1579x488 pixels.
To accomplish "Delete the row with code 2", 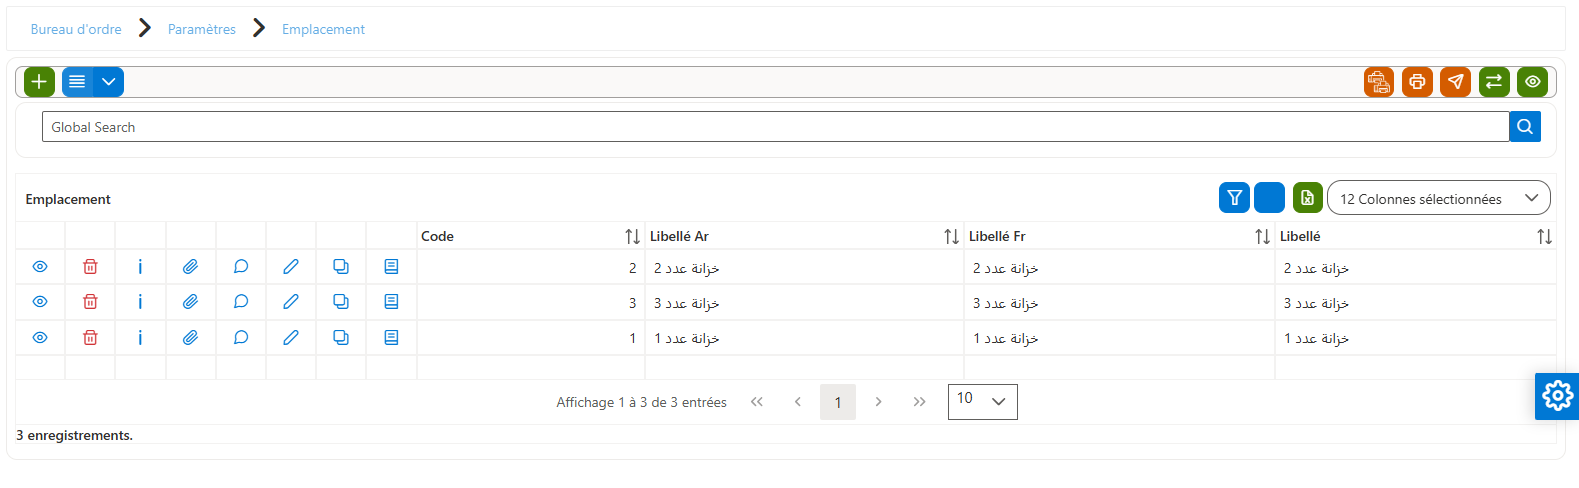I will click(90, 267).
